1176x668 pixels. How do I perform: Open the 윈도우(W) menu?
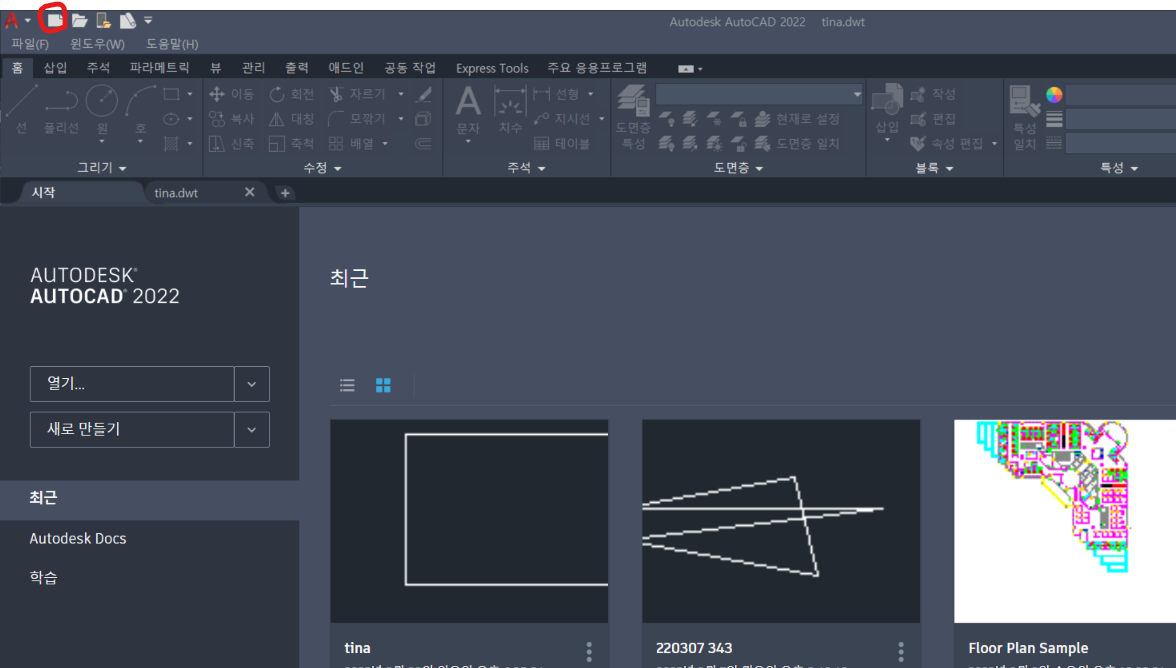click(98, 44)
